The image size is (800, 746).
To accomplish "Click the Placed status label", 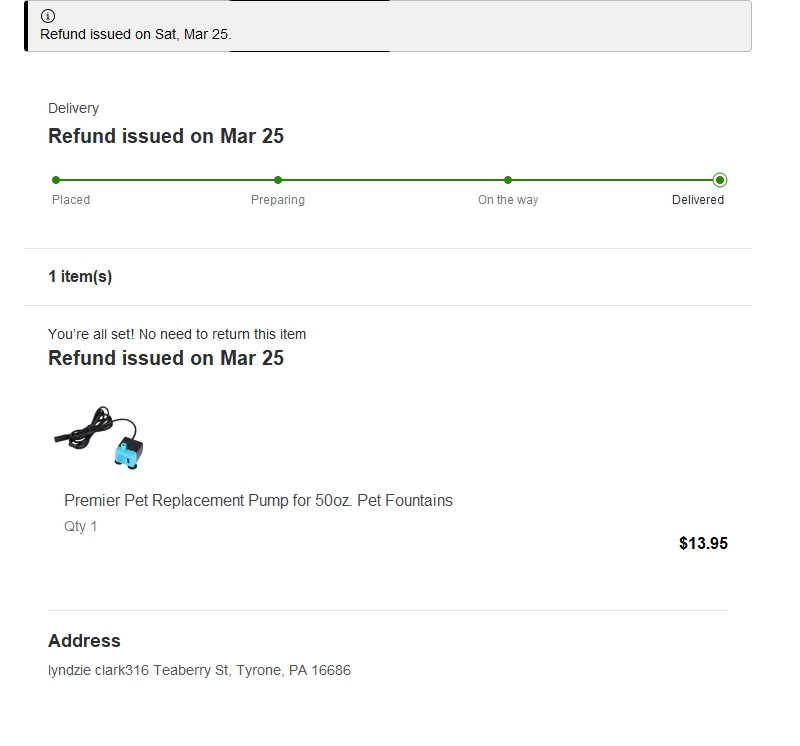I will [x=71, y=200].
